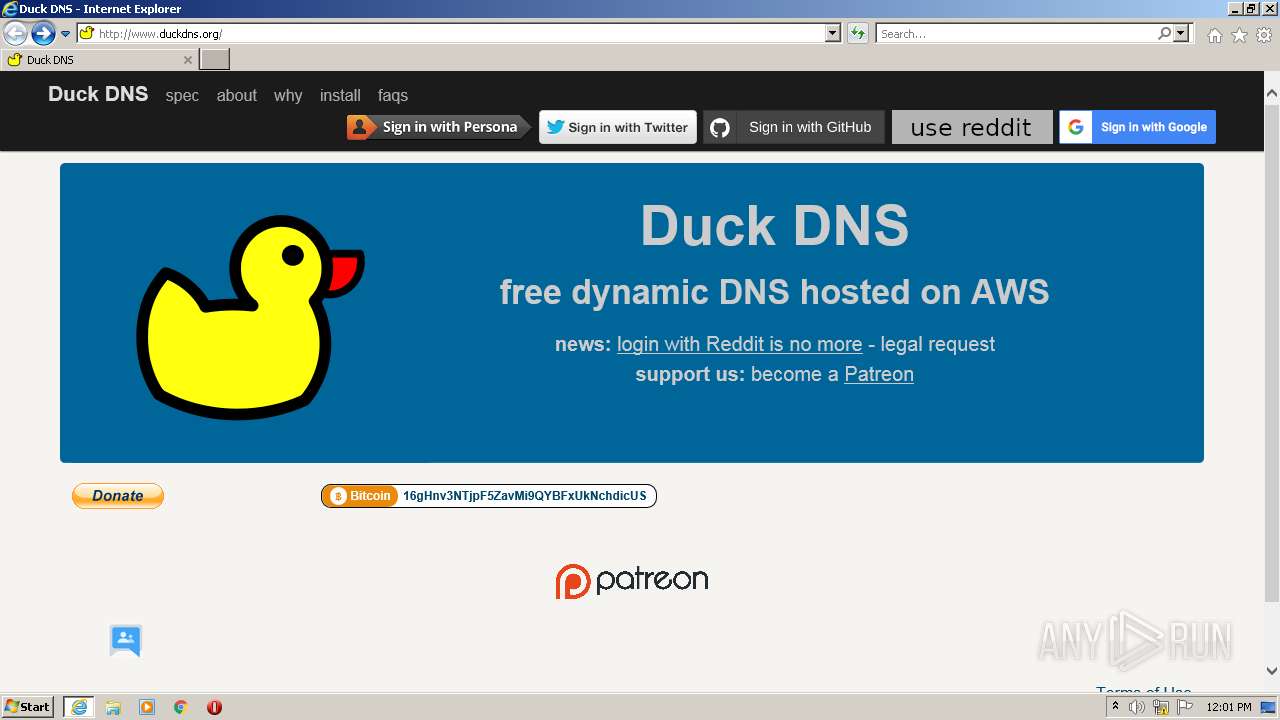This screenshot has height=720, width=1280.
Task: Click the red Opera taskbar icon
Action: click(214, 707)
